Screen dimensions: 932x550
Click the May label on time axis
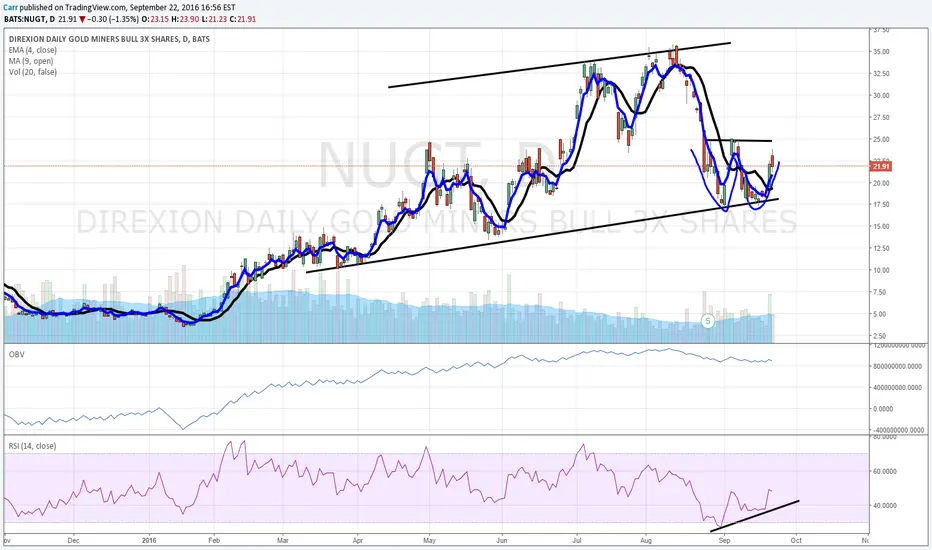430,541
